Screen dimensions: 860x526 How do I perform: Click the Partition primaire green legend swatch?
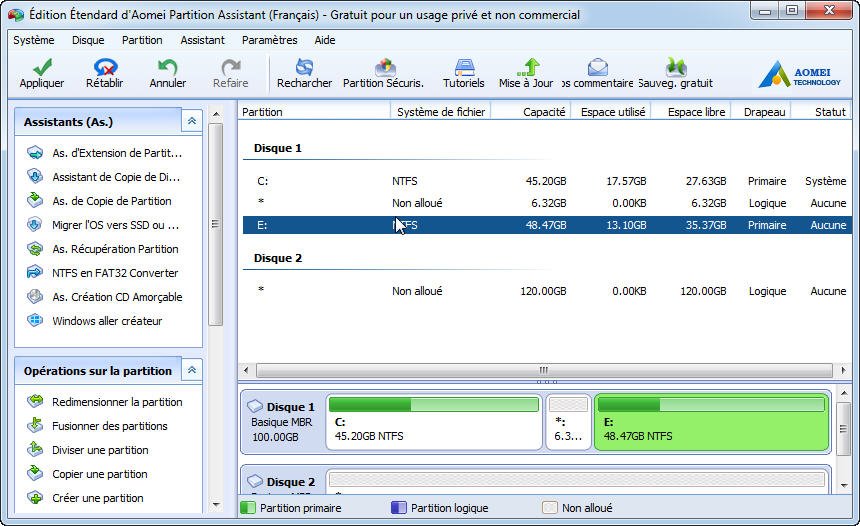point(248,508)
